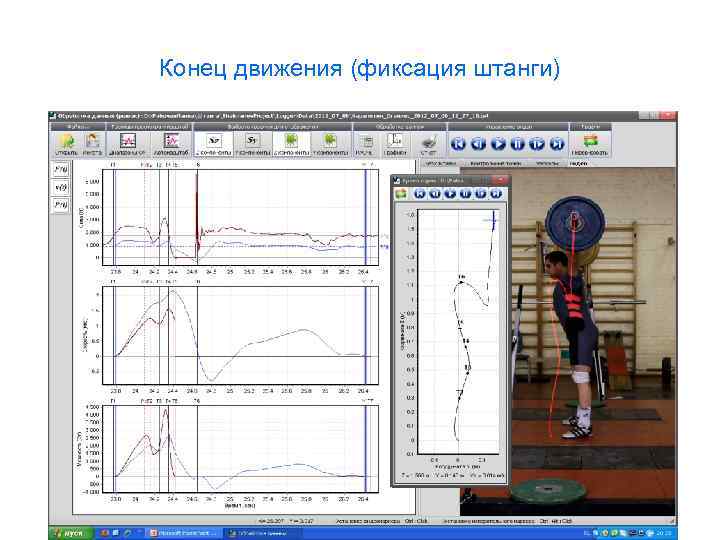Viewport: 720px width, 540px height.
Task: Play the video from main toolbar
Action: 498,144
